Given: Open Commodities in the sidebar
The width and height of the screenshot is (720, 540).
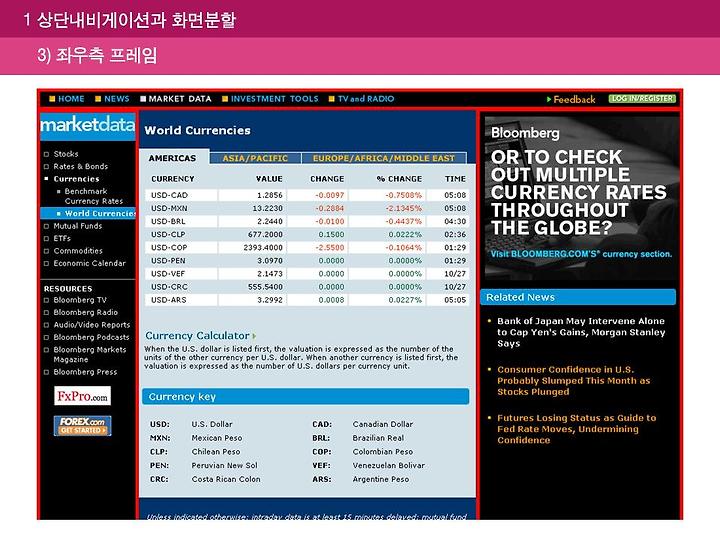Looking at the screenshot, I should (x=78, y=251).
